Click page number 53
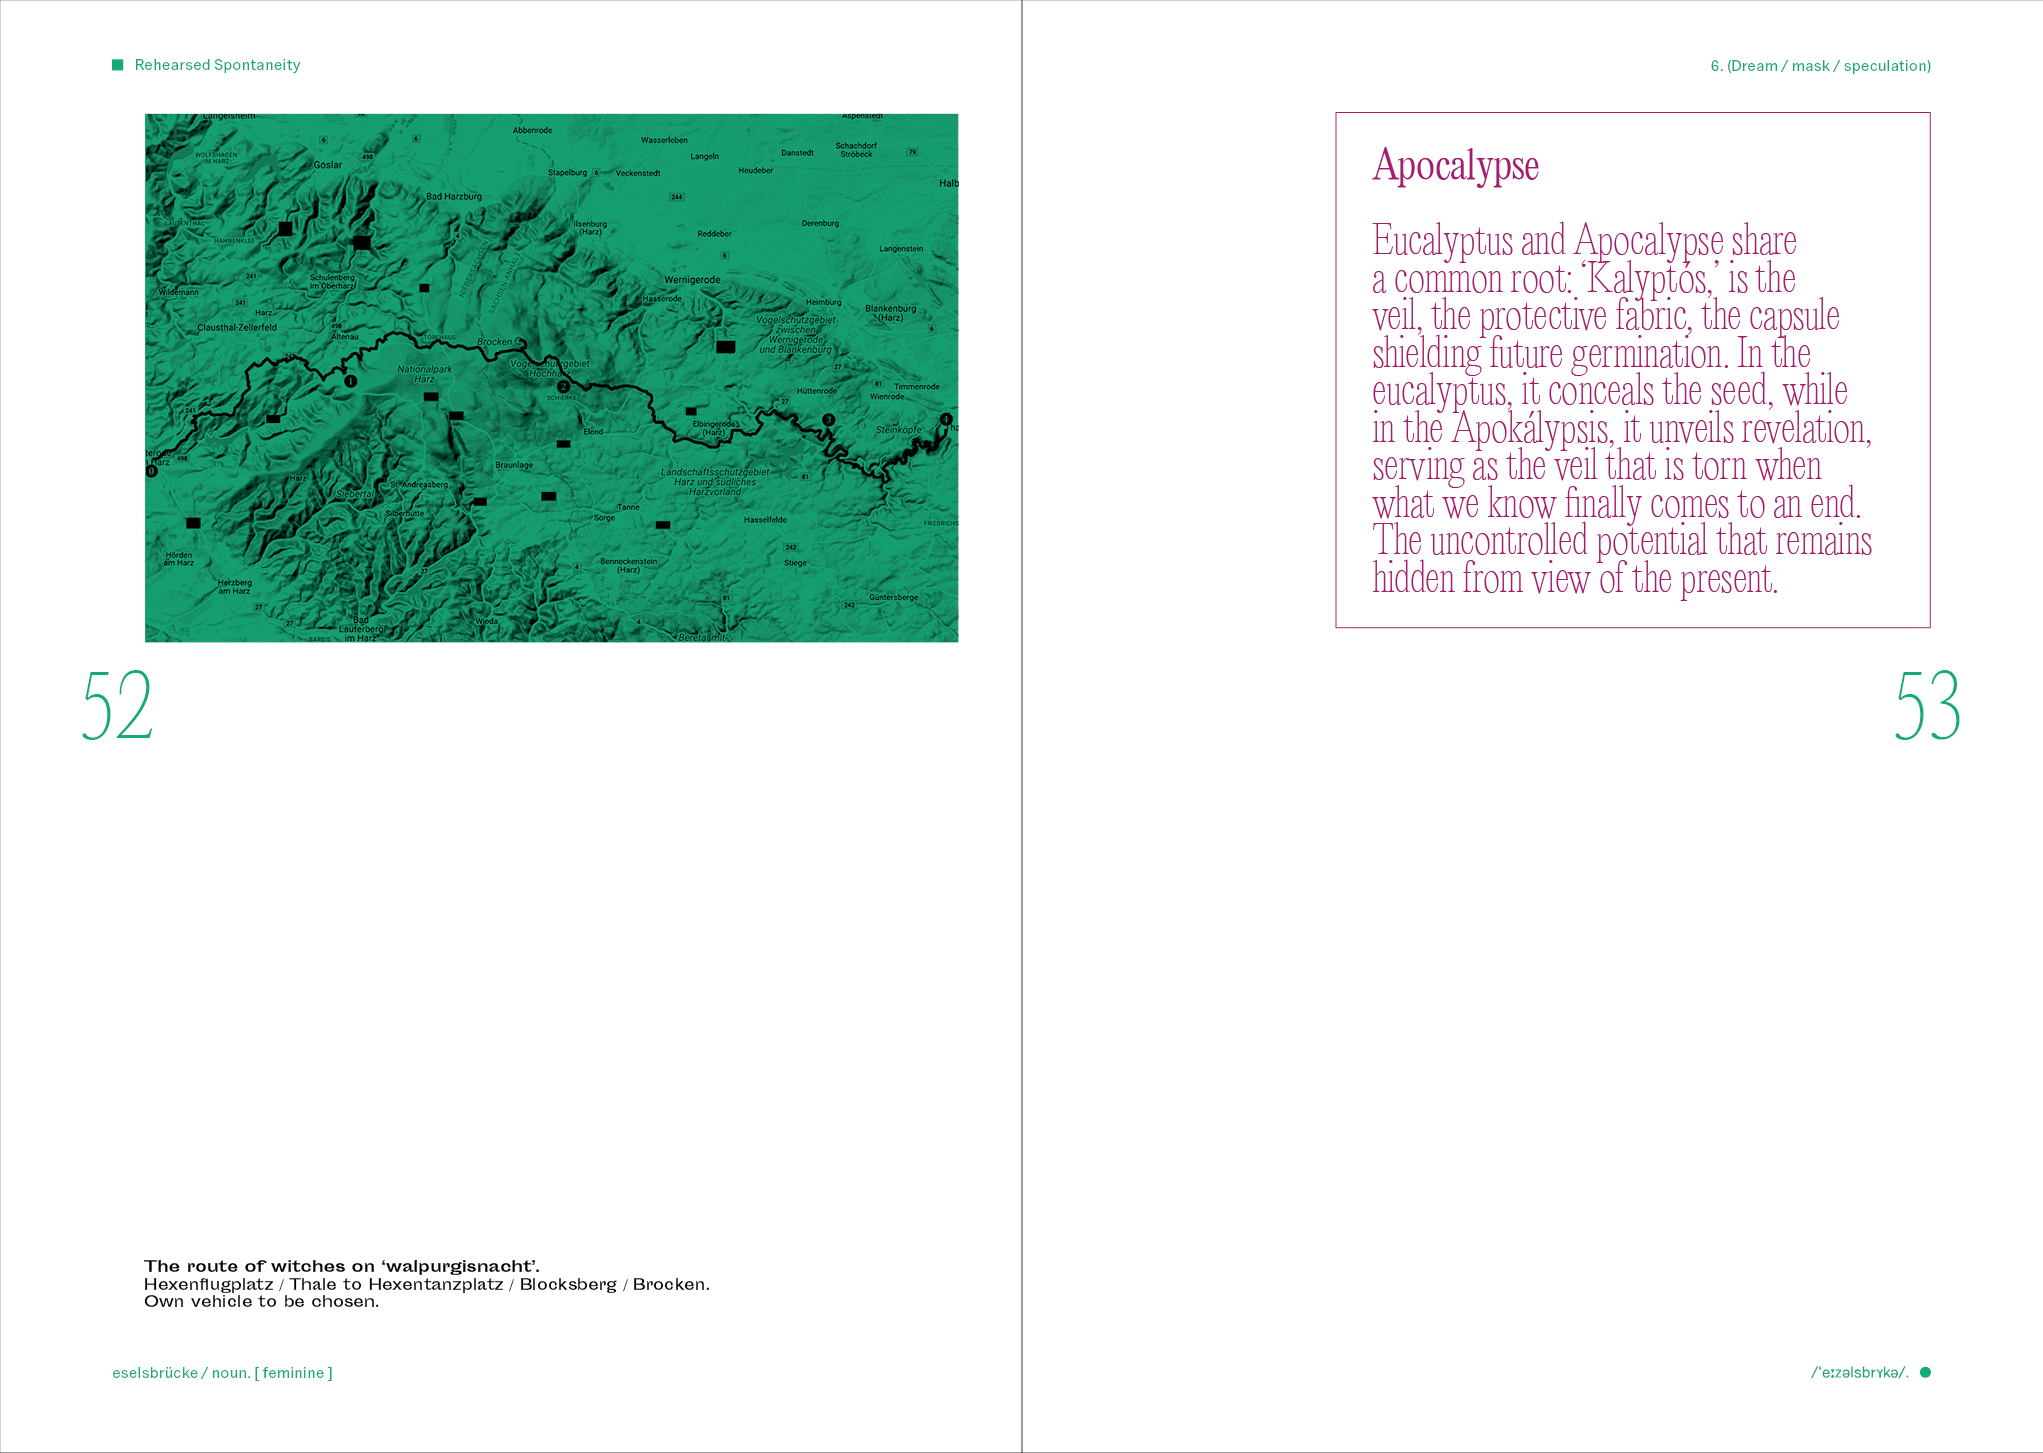2043x1453 pixels. (x=1927, y=705)
